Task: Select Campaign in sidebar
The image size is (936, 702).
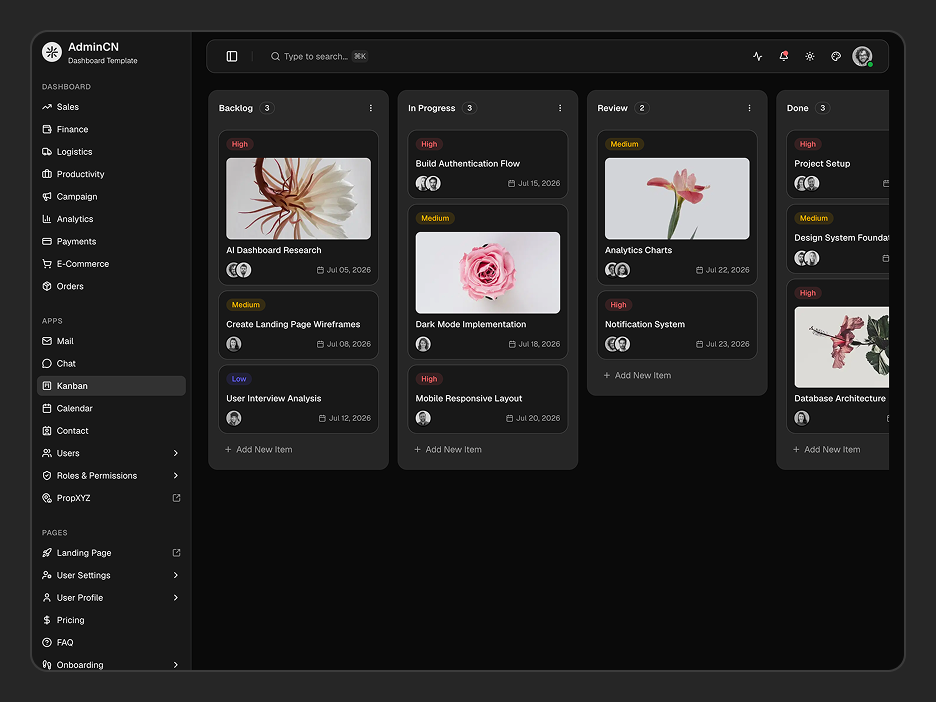Action: tap(111, 196)
